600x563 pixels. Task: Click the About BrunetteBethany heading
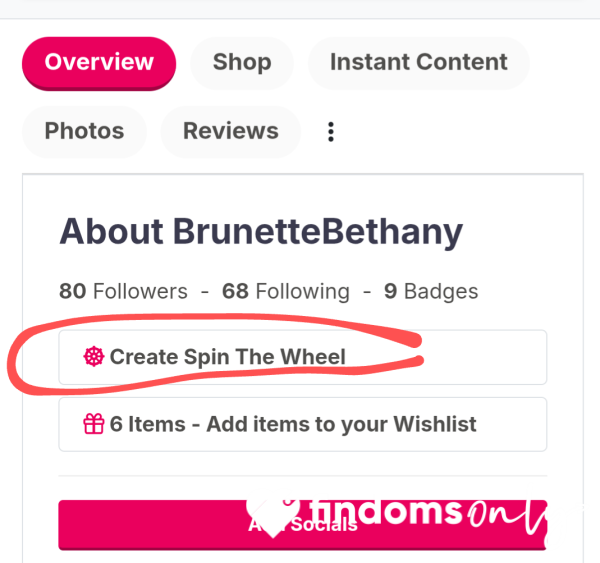click(x=261, y=232)
